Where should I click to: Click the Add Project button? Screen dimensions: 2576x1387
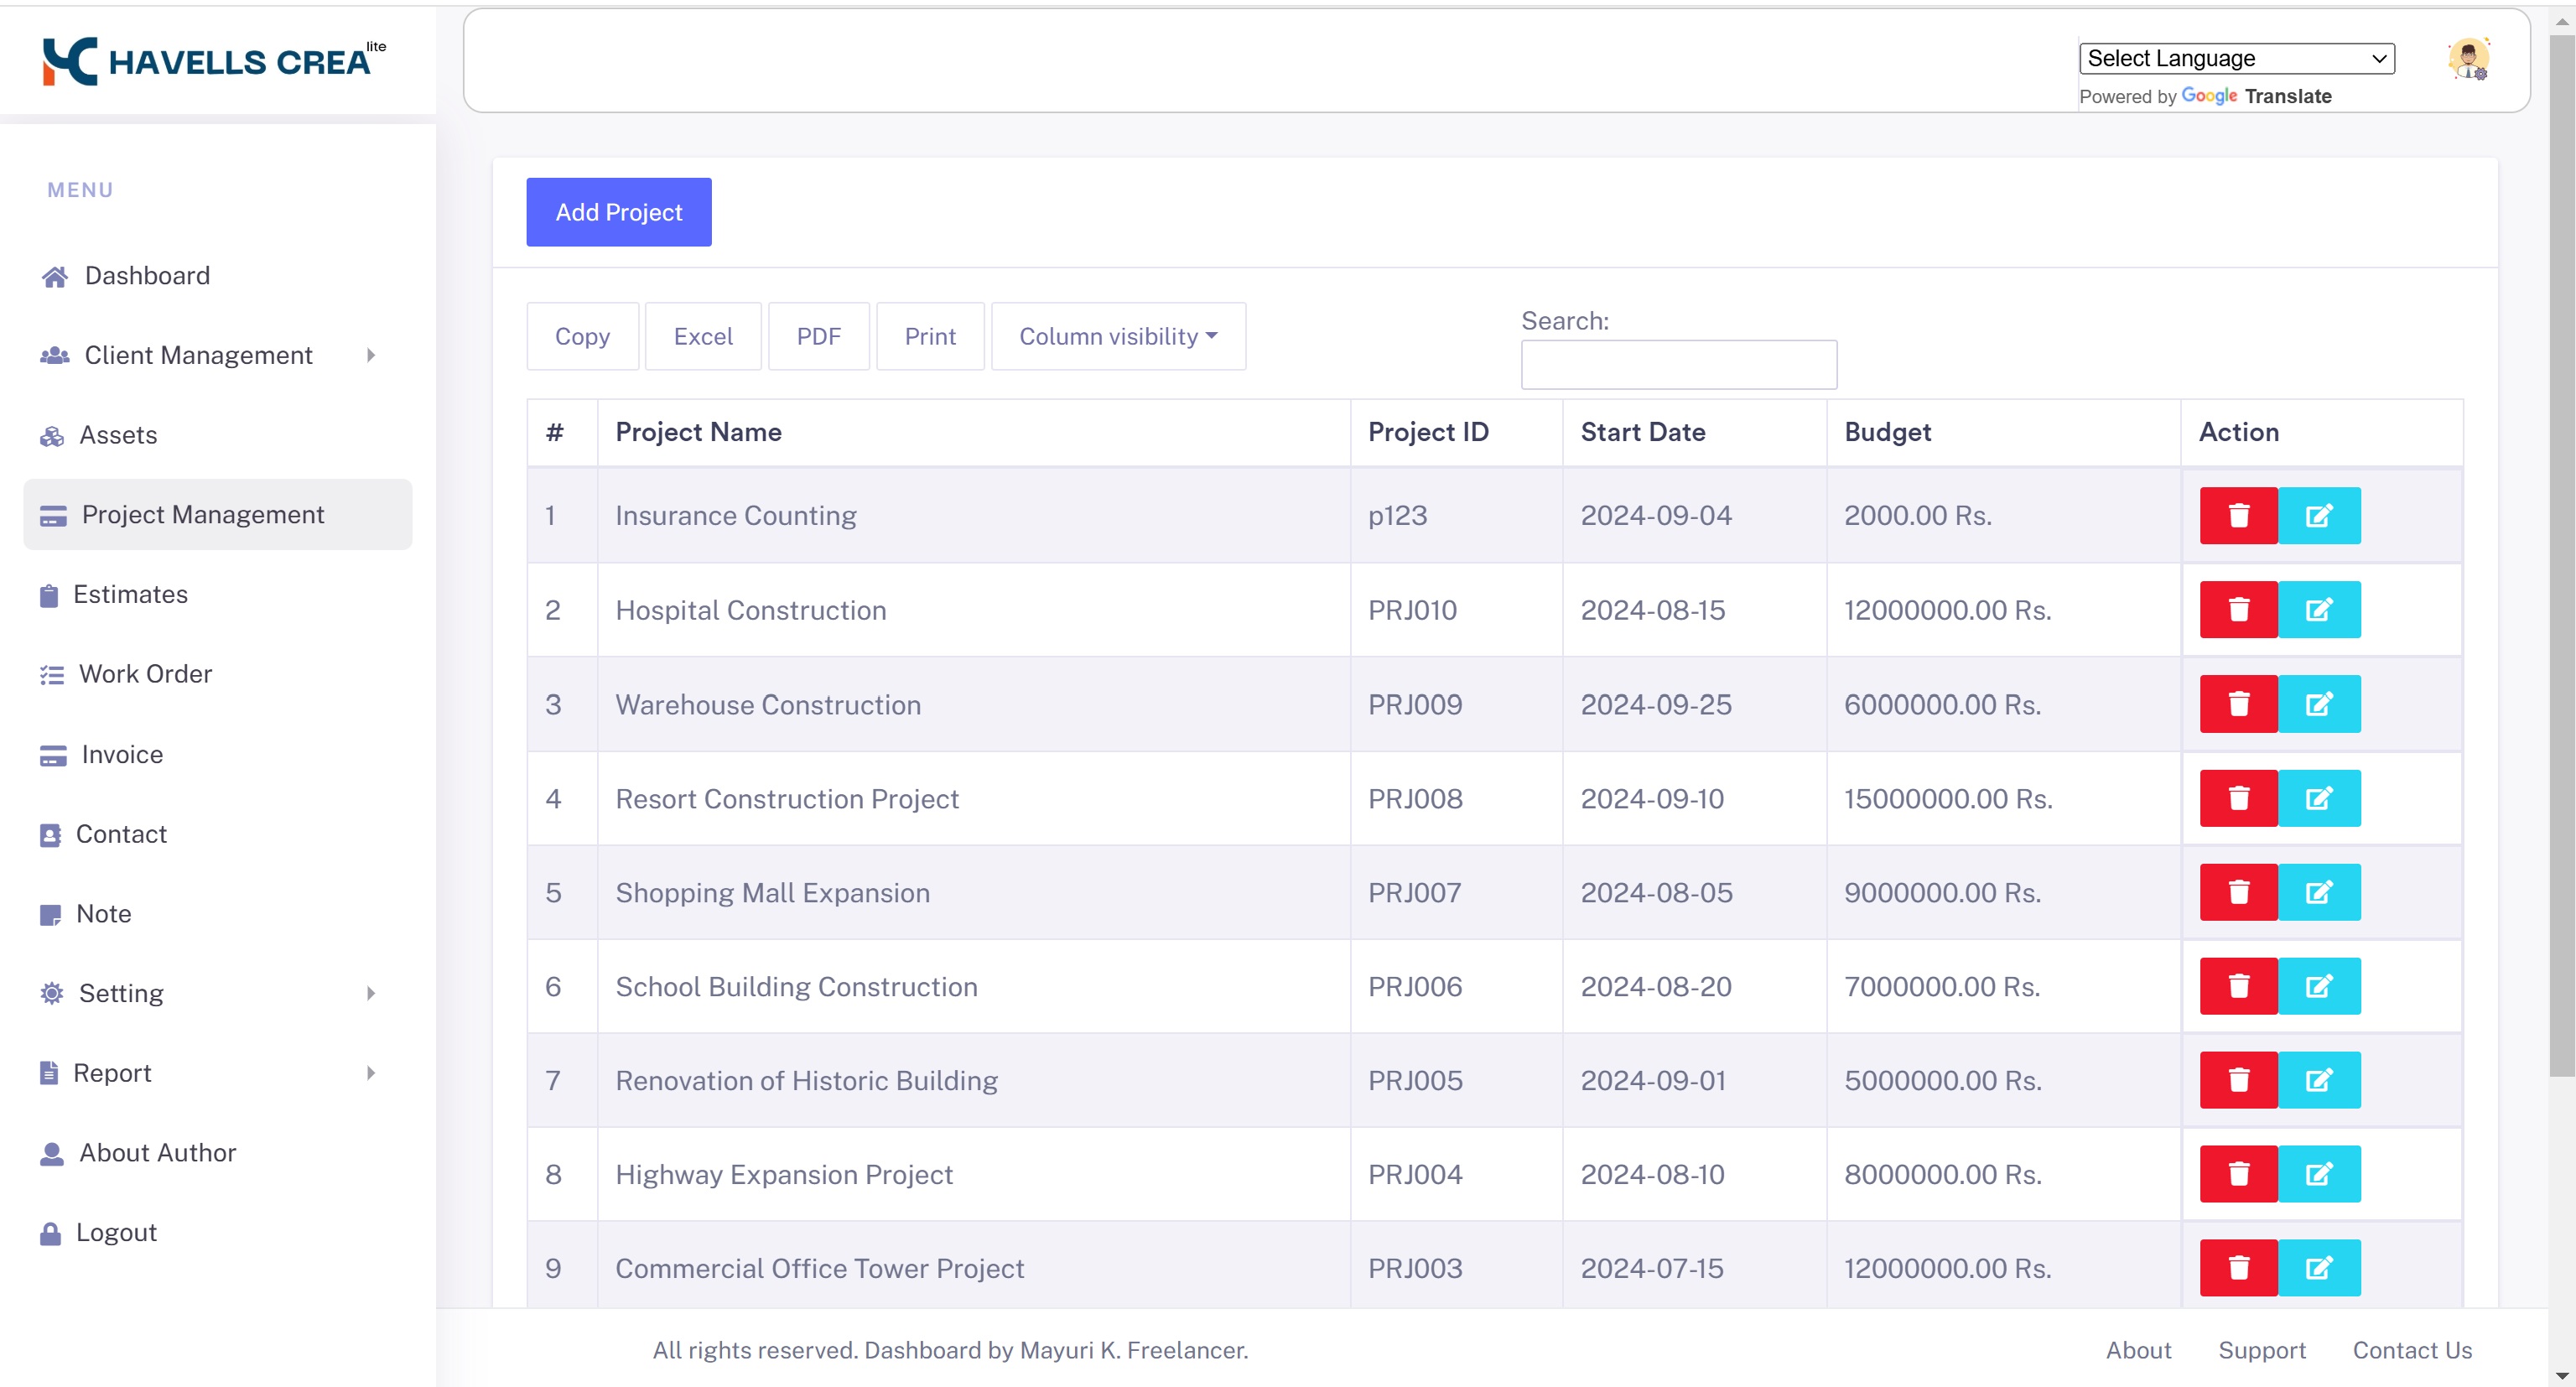point(618,212)
